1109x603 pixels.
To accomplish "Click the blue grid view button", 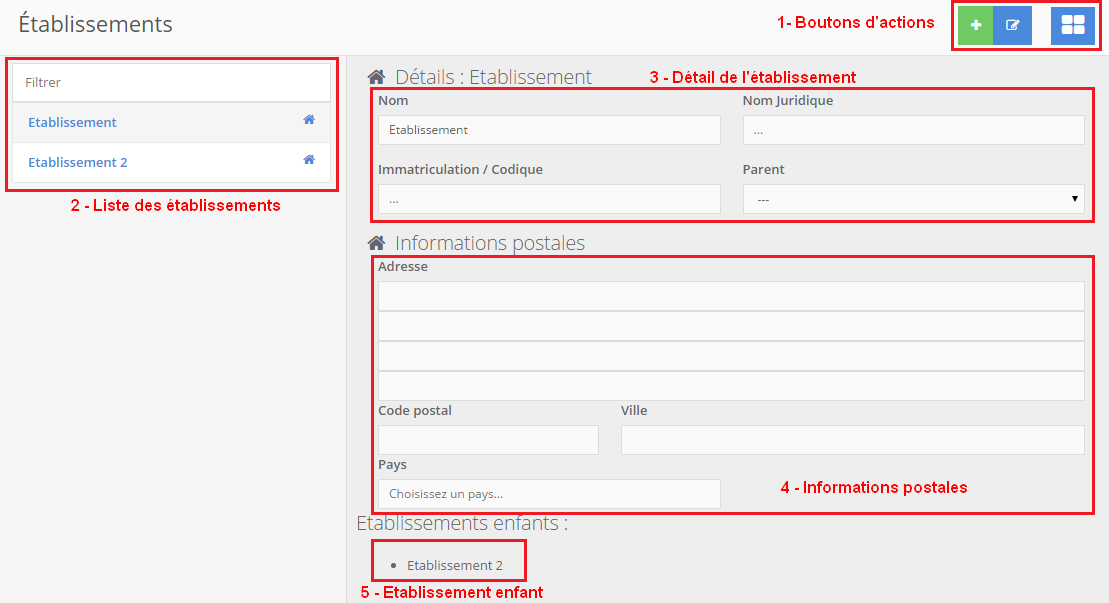I will pos(1072,25).
